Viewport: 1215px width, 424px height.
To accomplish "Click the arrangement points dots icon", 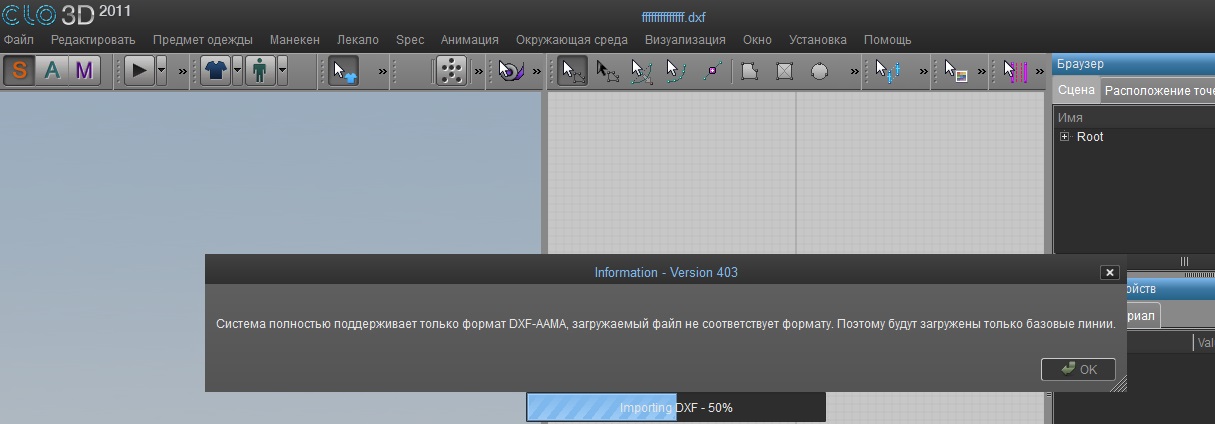I will tap(452, 71).
